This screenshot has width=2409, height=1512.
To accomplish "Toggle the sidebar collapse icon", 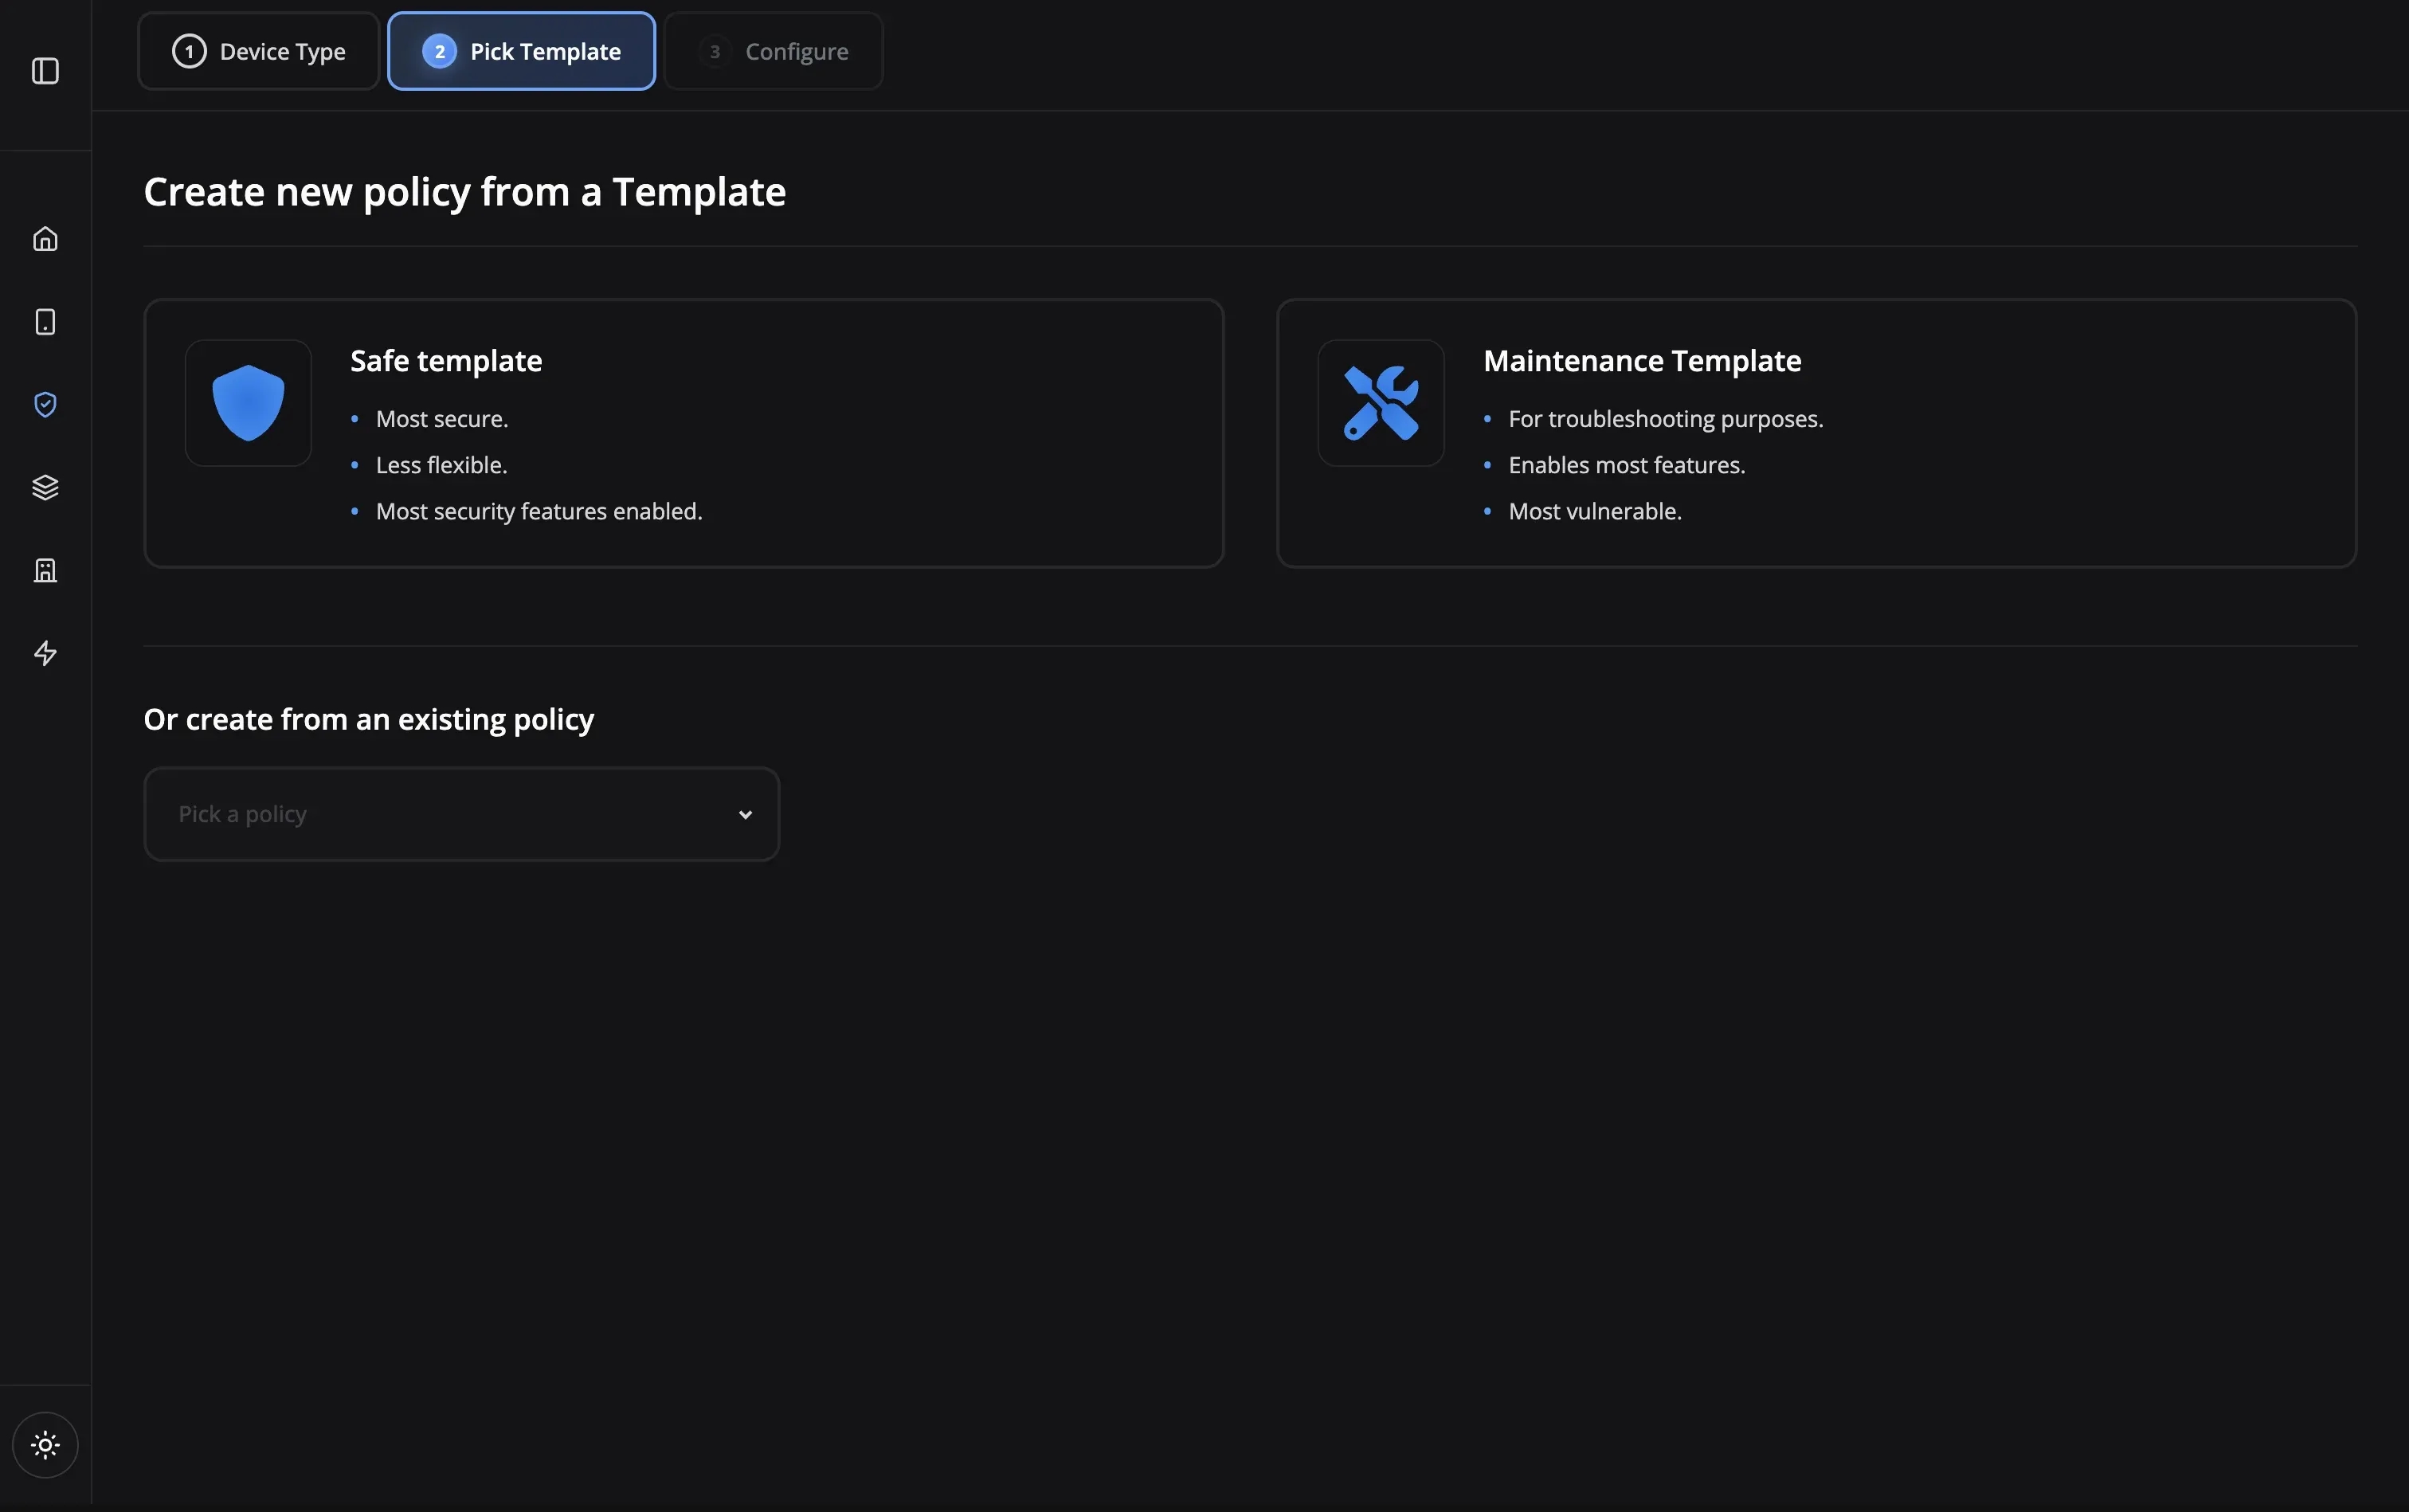I will (45, 71).
